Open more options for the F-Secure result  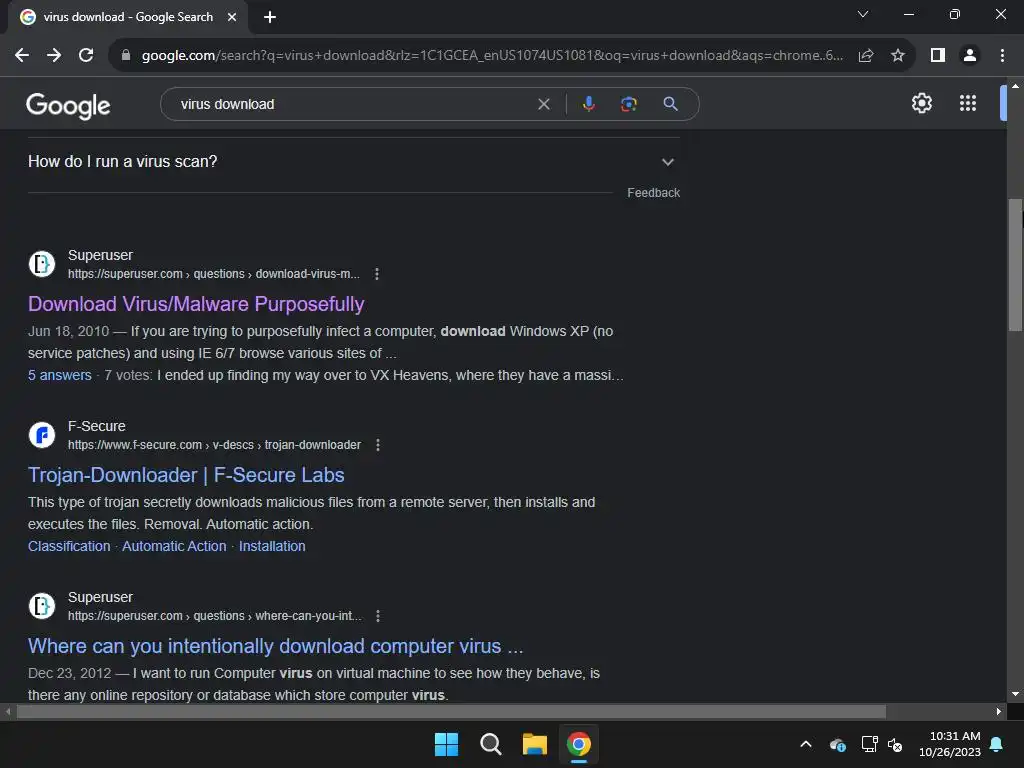click(x=378, y=445)
